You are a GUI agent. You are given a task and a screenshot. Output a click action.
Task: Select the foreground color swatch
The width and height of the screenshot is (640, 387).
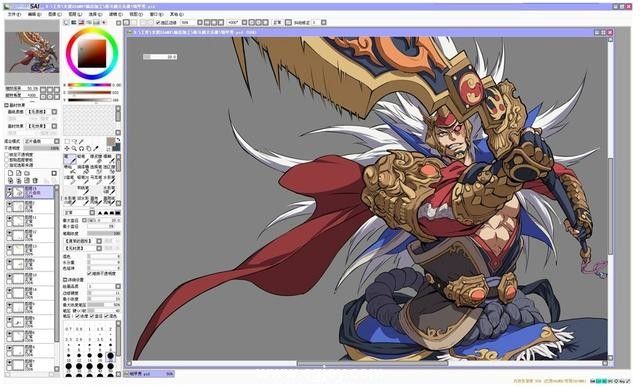(x=110, y=142)
